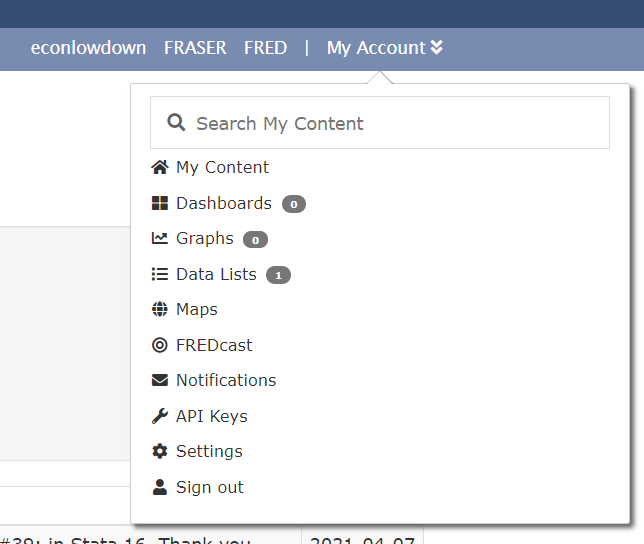The width and height of the screenshot is (644, 544).
Task: Collapse the My Account dropdown chevron
Action: coord(437,48)
